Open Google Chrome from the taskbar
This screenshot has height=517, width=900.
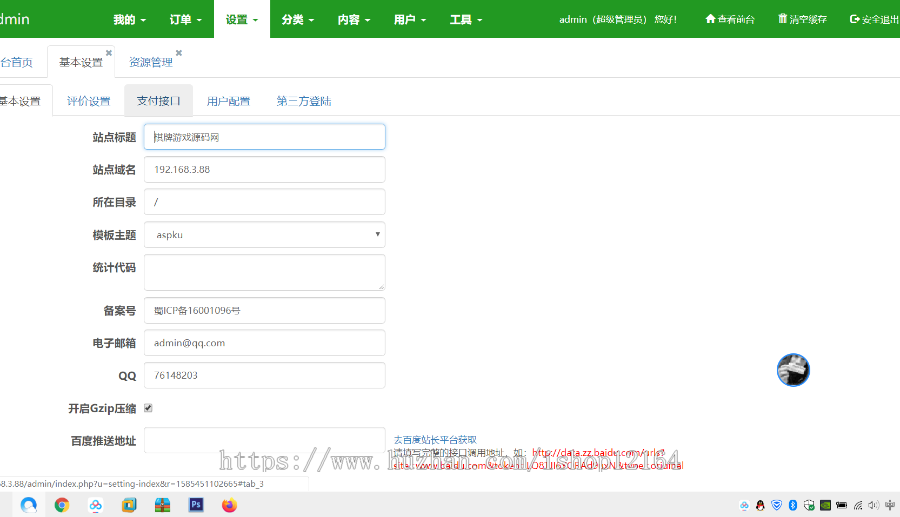[62, 505]
